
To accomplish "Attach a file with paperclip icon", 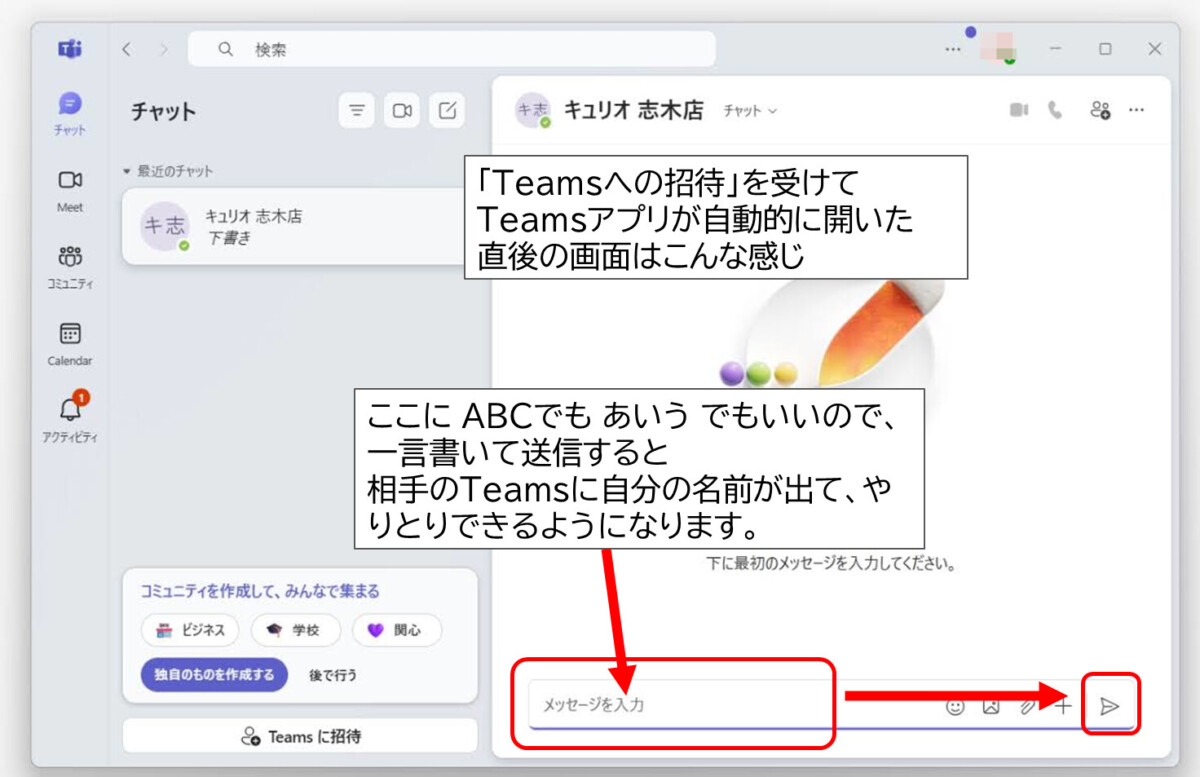I will pyautogui.click(x=1026, y=706).
